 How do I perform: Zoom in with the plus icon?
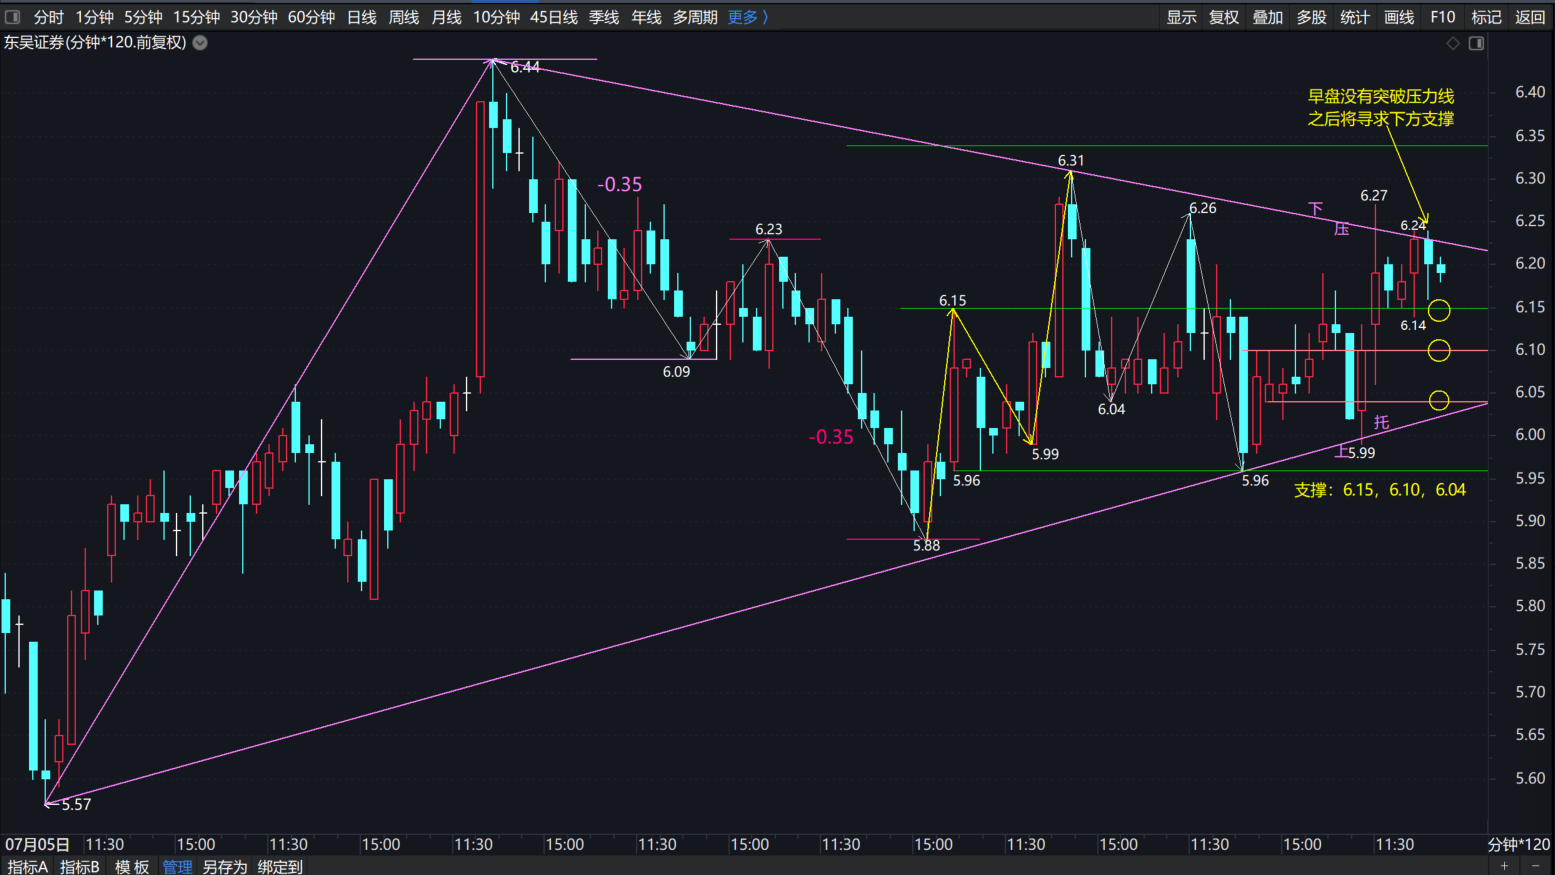pyautogui.click(x=1504, y=866)
